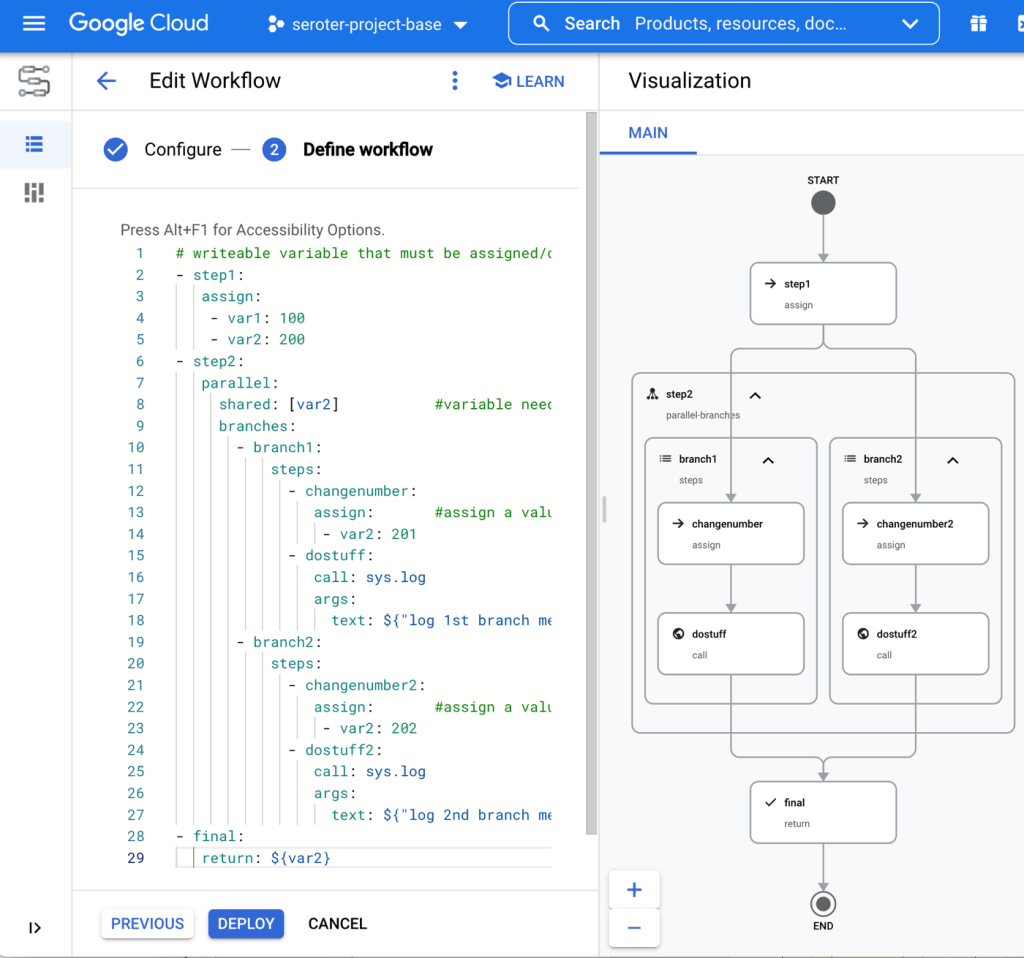Switch to the MAIN visualization tab
The height and width of the screenshot is (958, 1024).
648,131
